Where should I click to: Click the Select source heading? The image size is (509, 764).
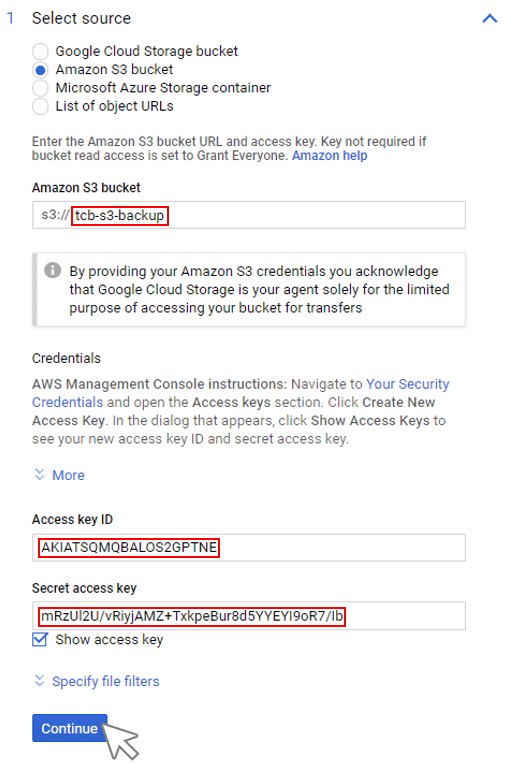point(81,19)
